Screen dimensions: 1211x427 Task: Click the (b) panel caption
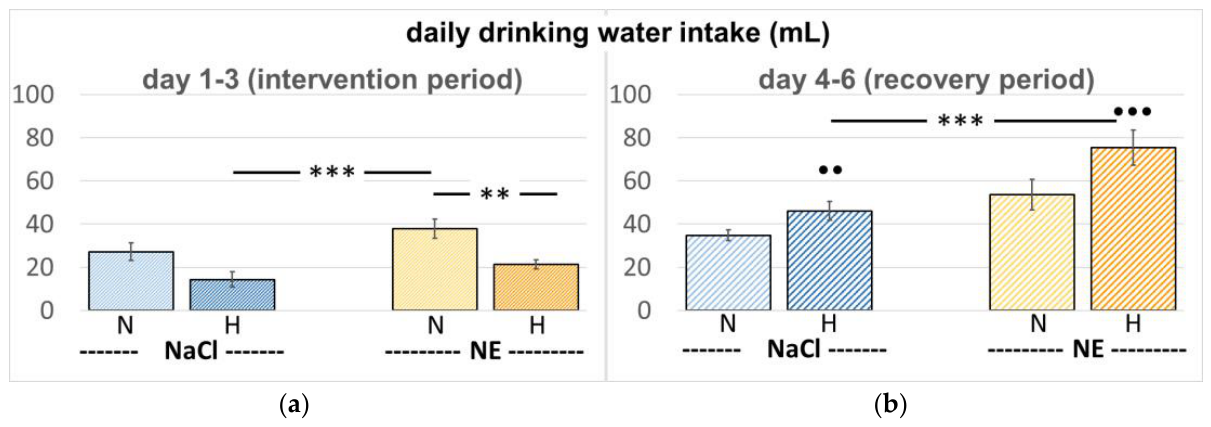[x=891, y=404]
